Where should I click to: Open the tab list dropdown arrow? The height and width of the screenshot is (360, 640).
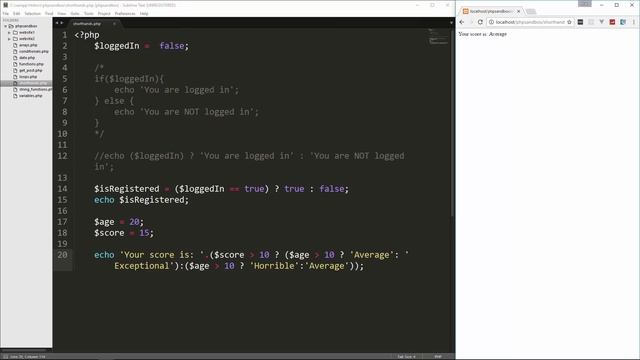(451, 23)
